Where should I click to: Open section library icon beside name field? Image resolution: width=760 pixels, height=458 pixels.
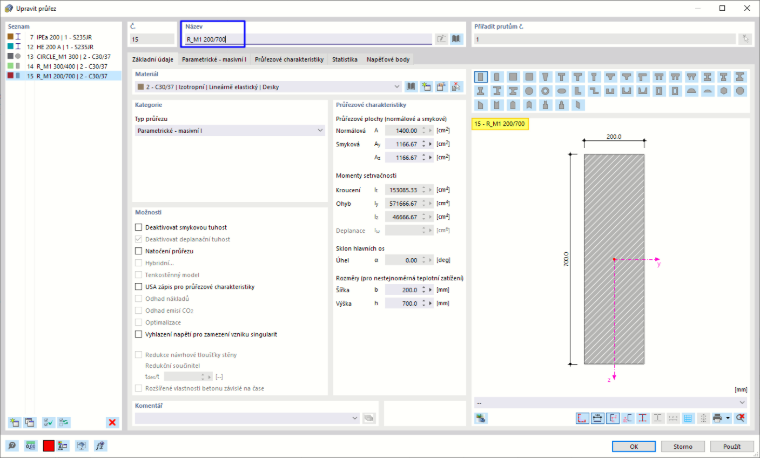pyautogui.click(x=456, y=39)
